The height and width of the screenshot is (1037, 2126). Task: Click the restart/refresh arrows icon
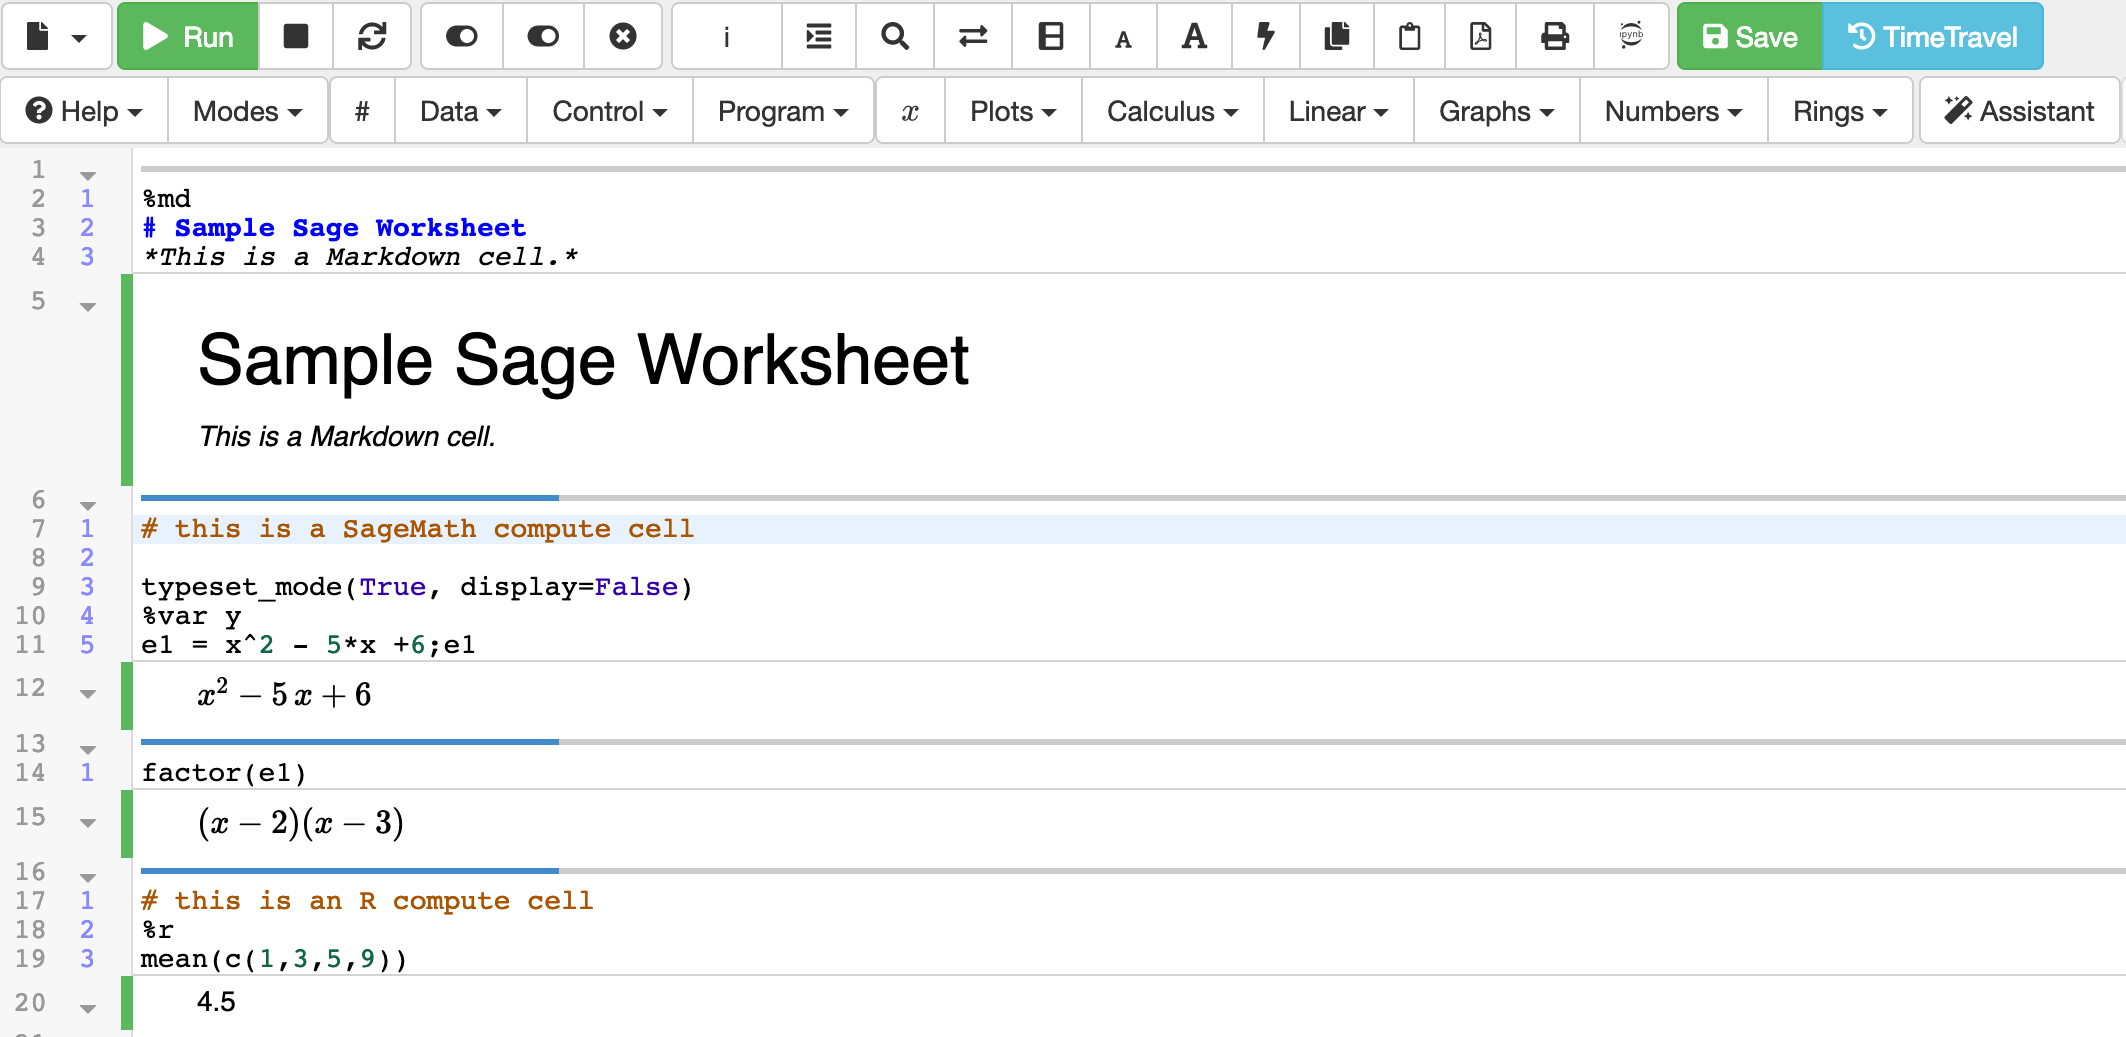372,37
